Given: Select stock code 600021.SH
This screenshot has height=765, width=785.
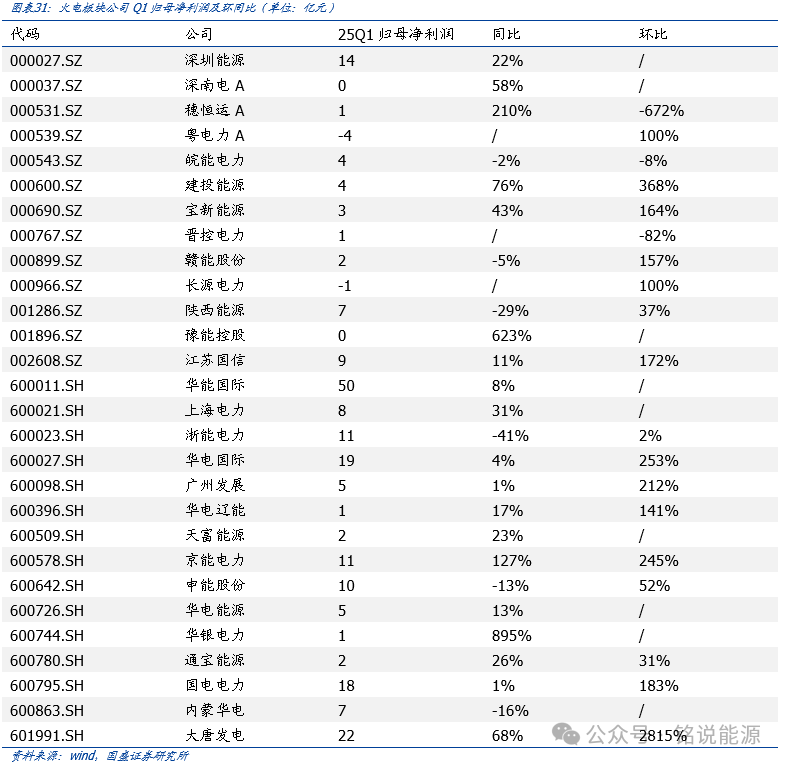Looking at the screenshot, I should [x=47, y=411].
